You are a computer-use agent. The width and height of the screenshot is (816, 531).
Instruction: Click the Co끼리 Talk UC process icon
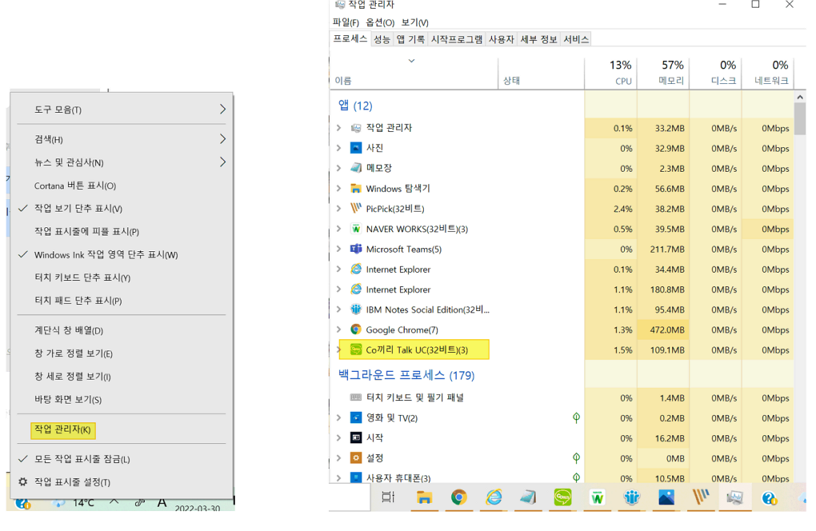(356, 350)
